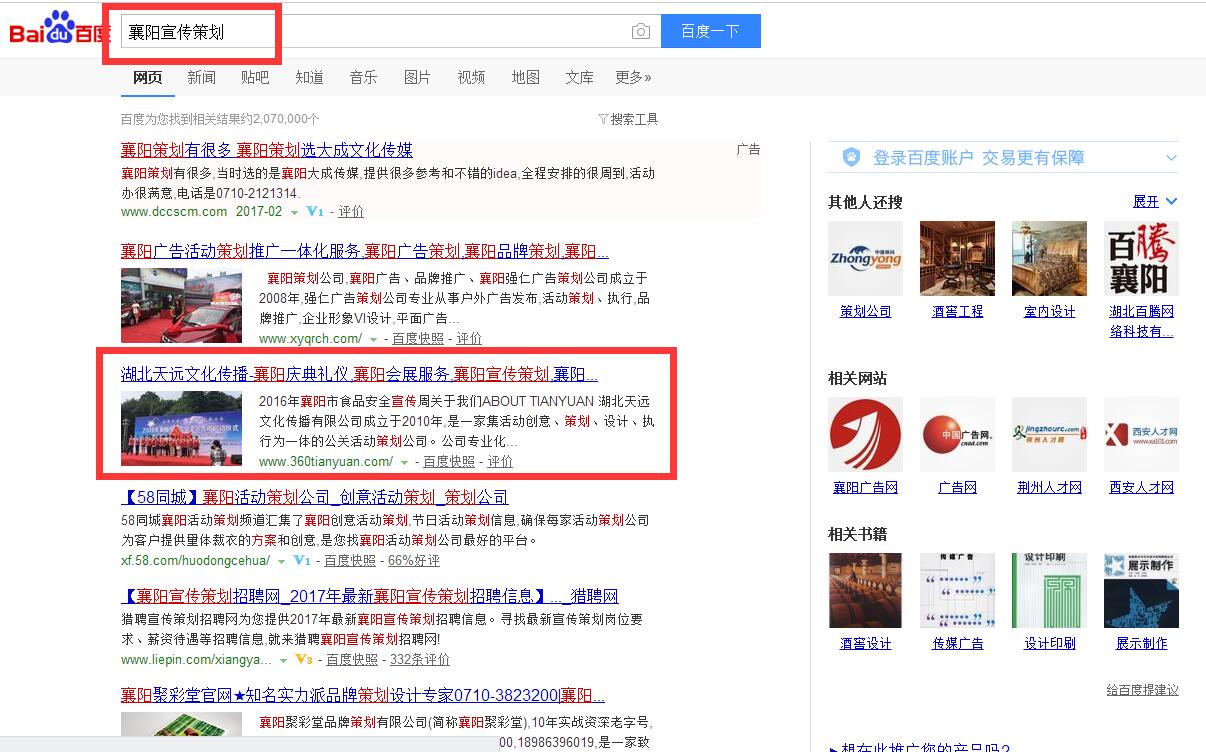Click V3 badge on liepin.com result

(x=304, y=660)
